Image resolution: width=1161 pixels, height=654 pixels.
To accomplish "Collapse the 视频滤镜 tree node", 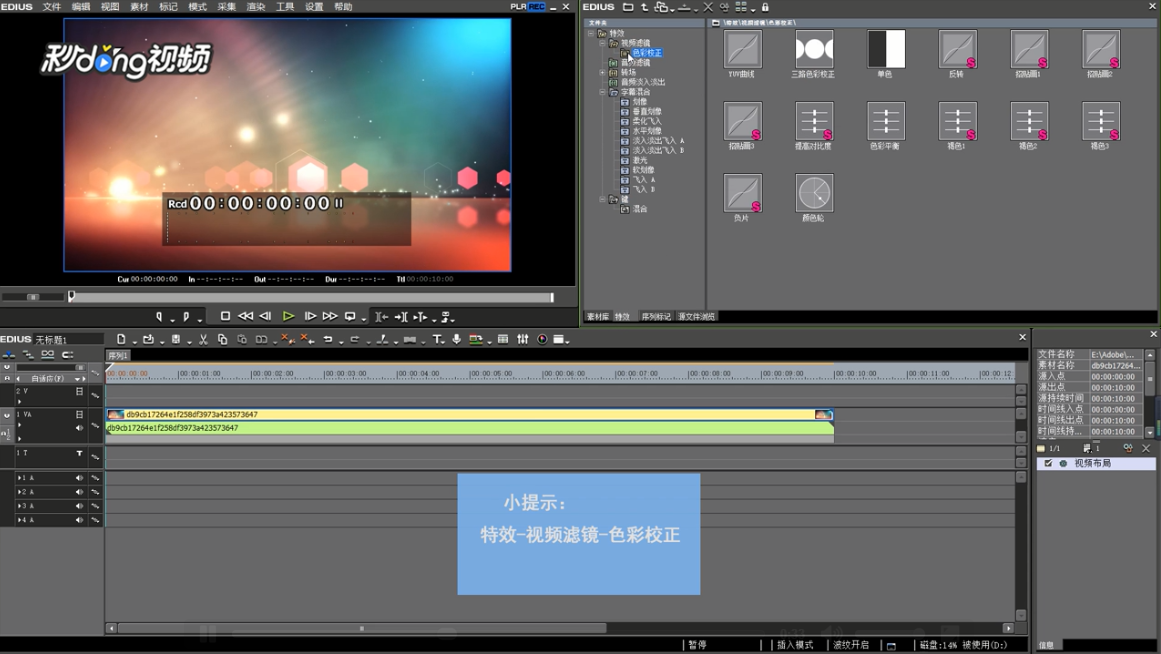I will (x=602, y=43).
